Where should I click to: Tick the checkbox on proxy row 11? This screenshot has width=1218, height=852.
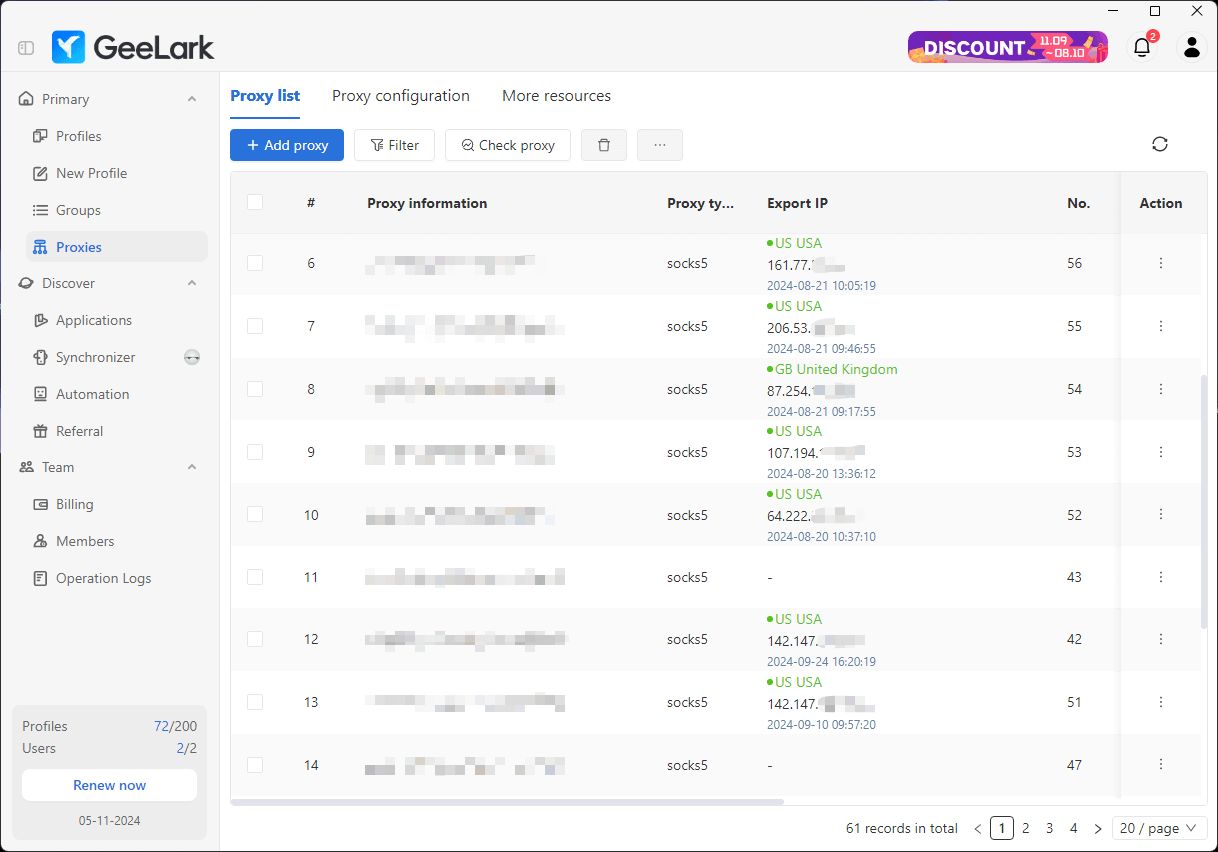pos(254,577)
